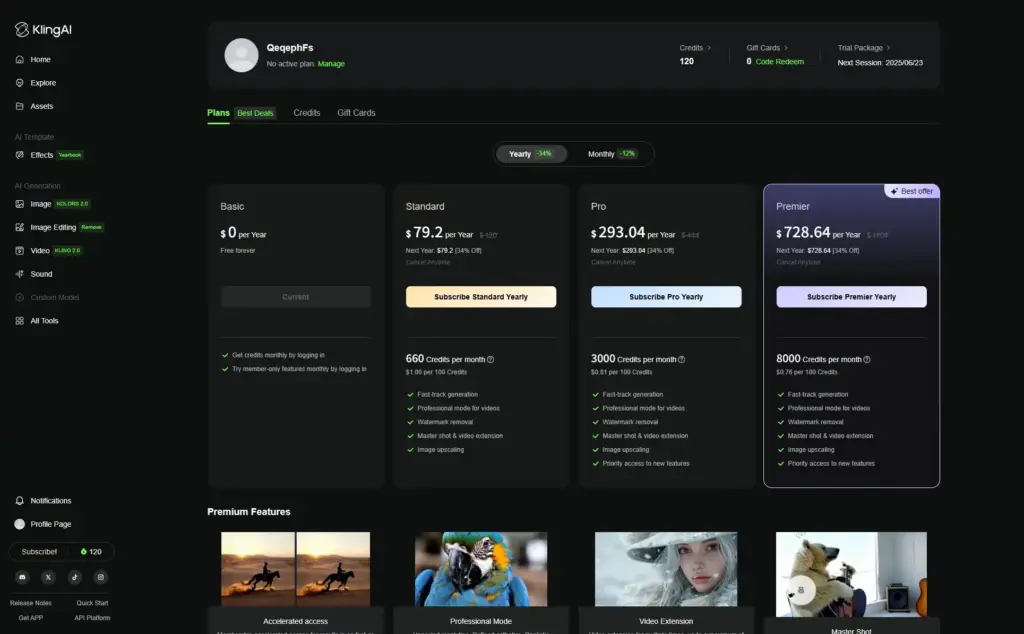Click the info icon beside 3000 Credits
The height and width of the screenshot is (634, 1024).
(x=682, y=360)
